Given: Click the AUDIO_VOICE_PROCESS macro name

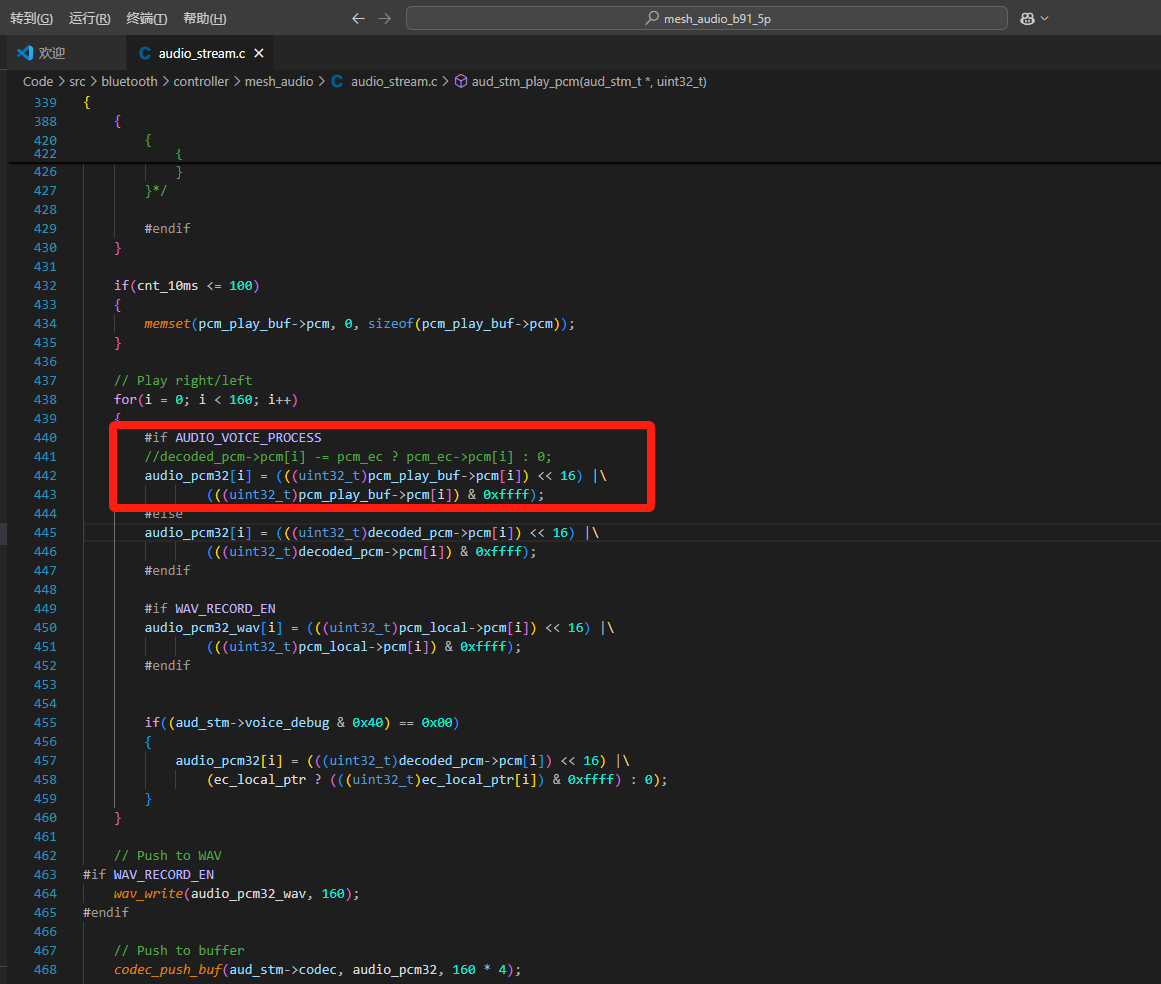Looking at the screenshot, I should pyautogui.click(x=248, y=438).
